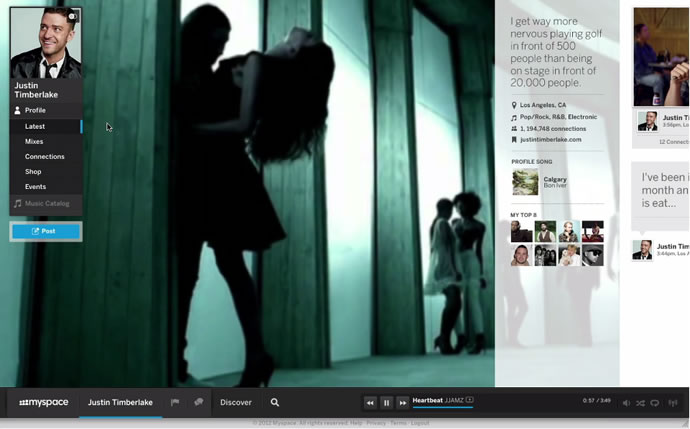690x429 pixels.
Task: Skip forward to the next track
Action: click(x=402, y=403)
